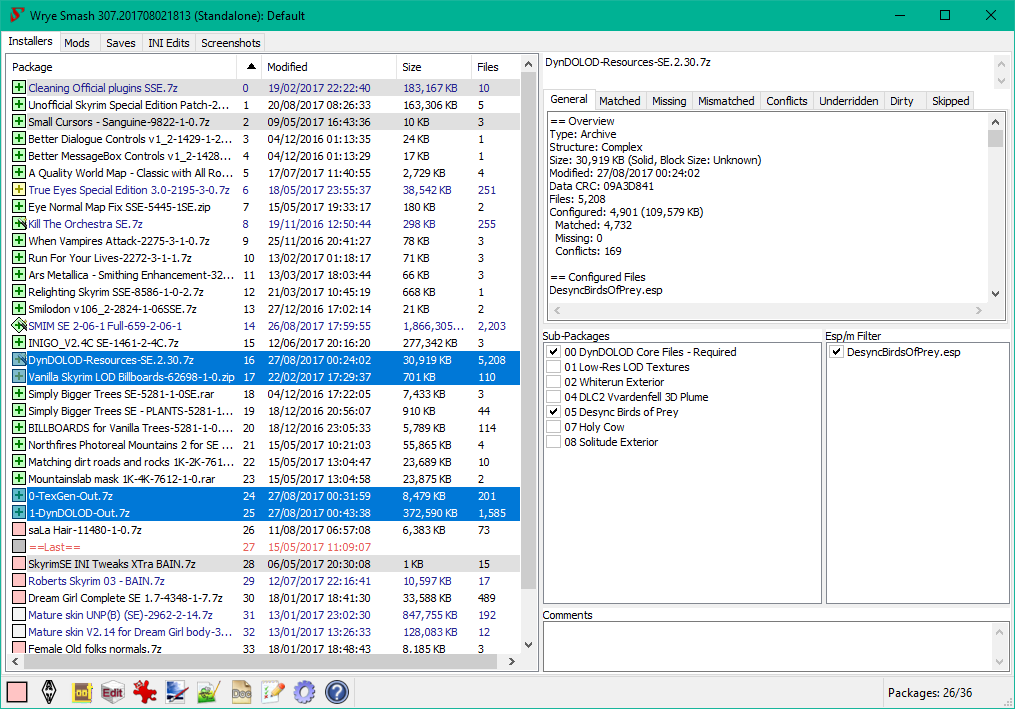Click status icon beside Kill The Orchestra SE.7z
1015x709 pixels.
click(x=19, y=223)
